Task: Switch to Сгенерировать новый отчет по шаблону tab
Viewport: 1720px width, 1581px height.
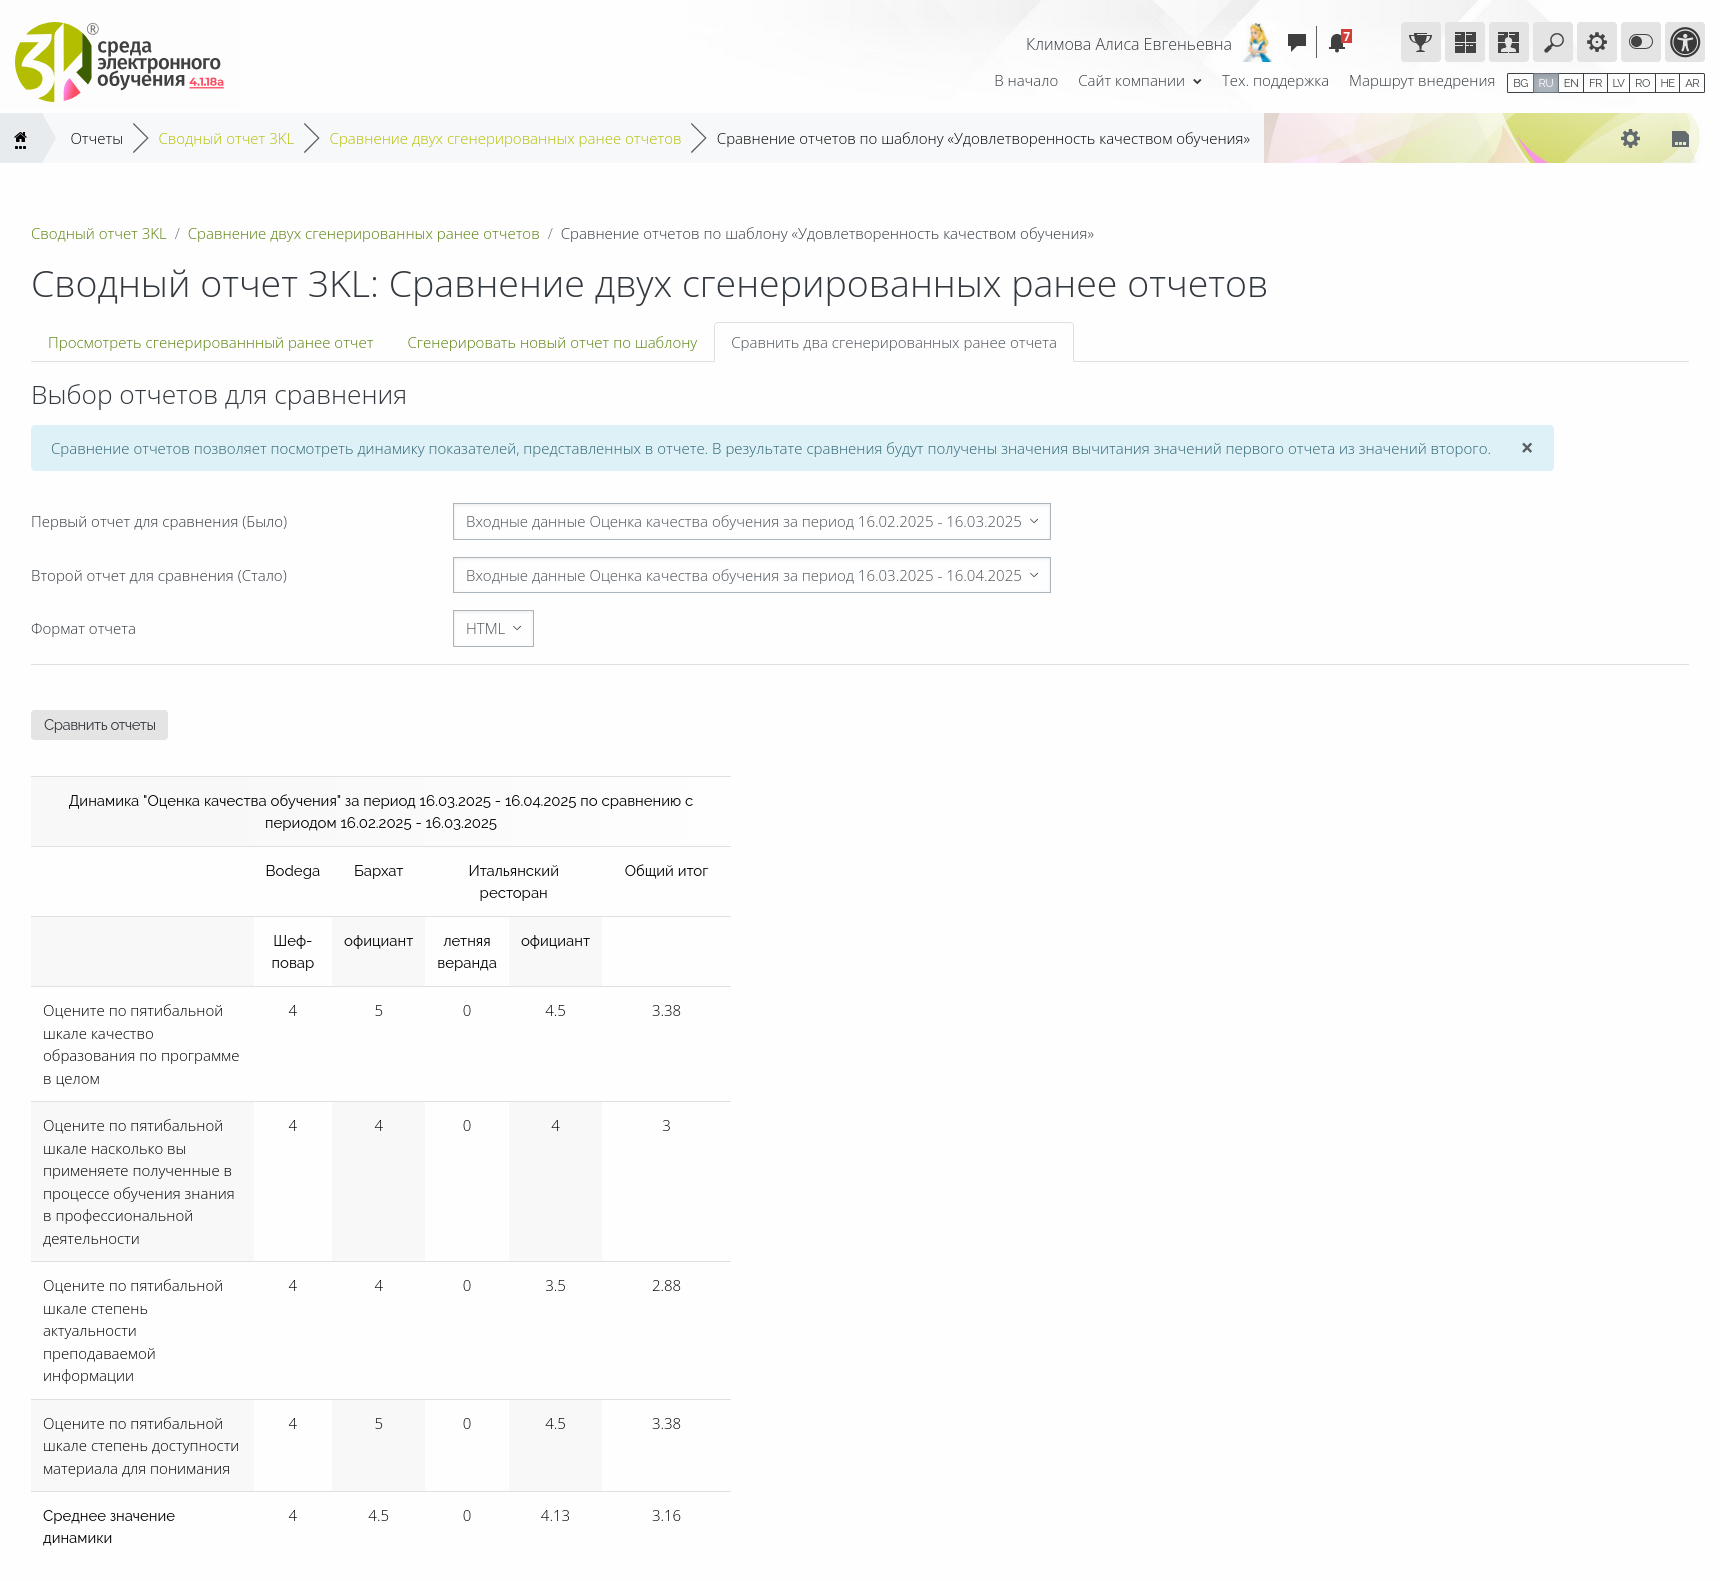Action: pos(552,343)
